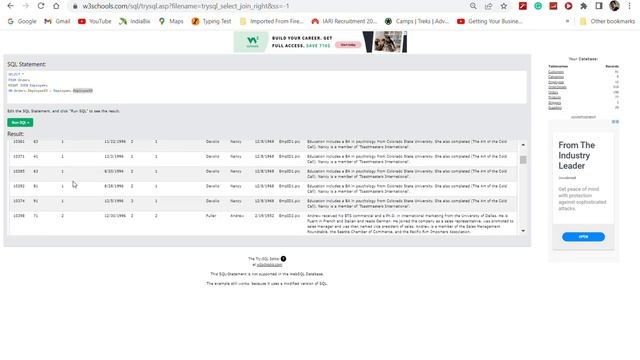Open the OrderDetails table link
Viewport: 640px width, 360px height.
tap(557, 87)
